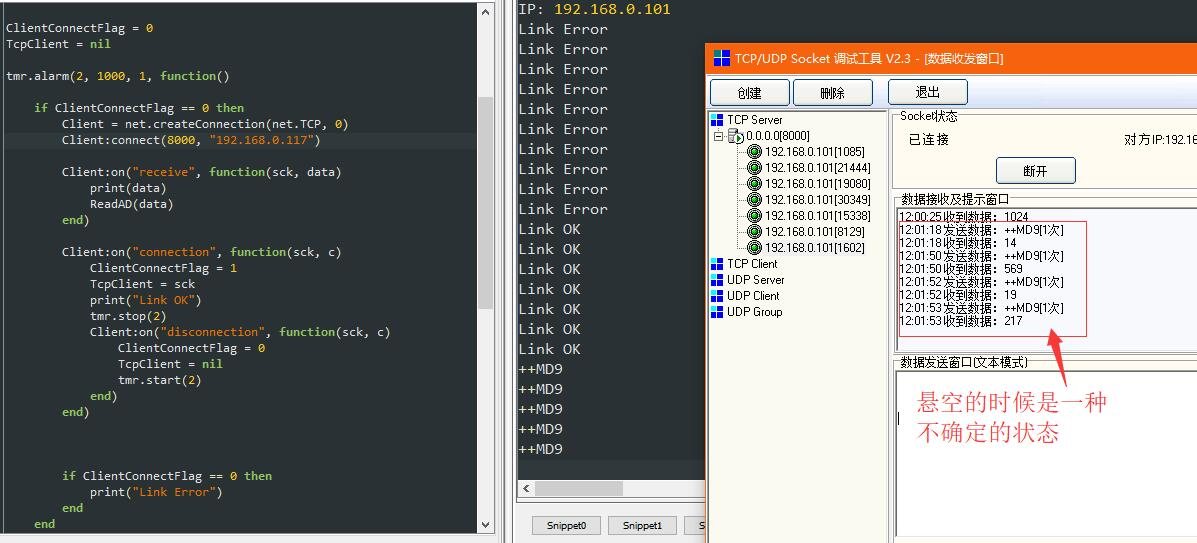This screenshot has width=1197, height=543.
Task: Select log line '12:01:50收到数据: 569'
Action: (x=960, y=269)
